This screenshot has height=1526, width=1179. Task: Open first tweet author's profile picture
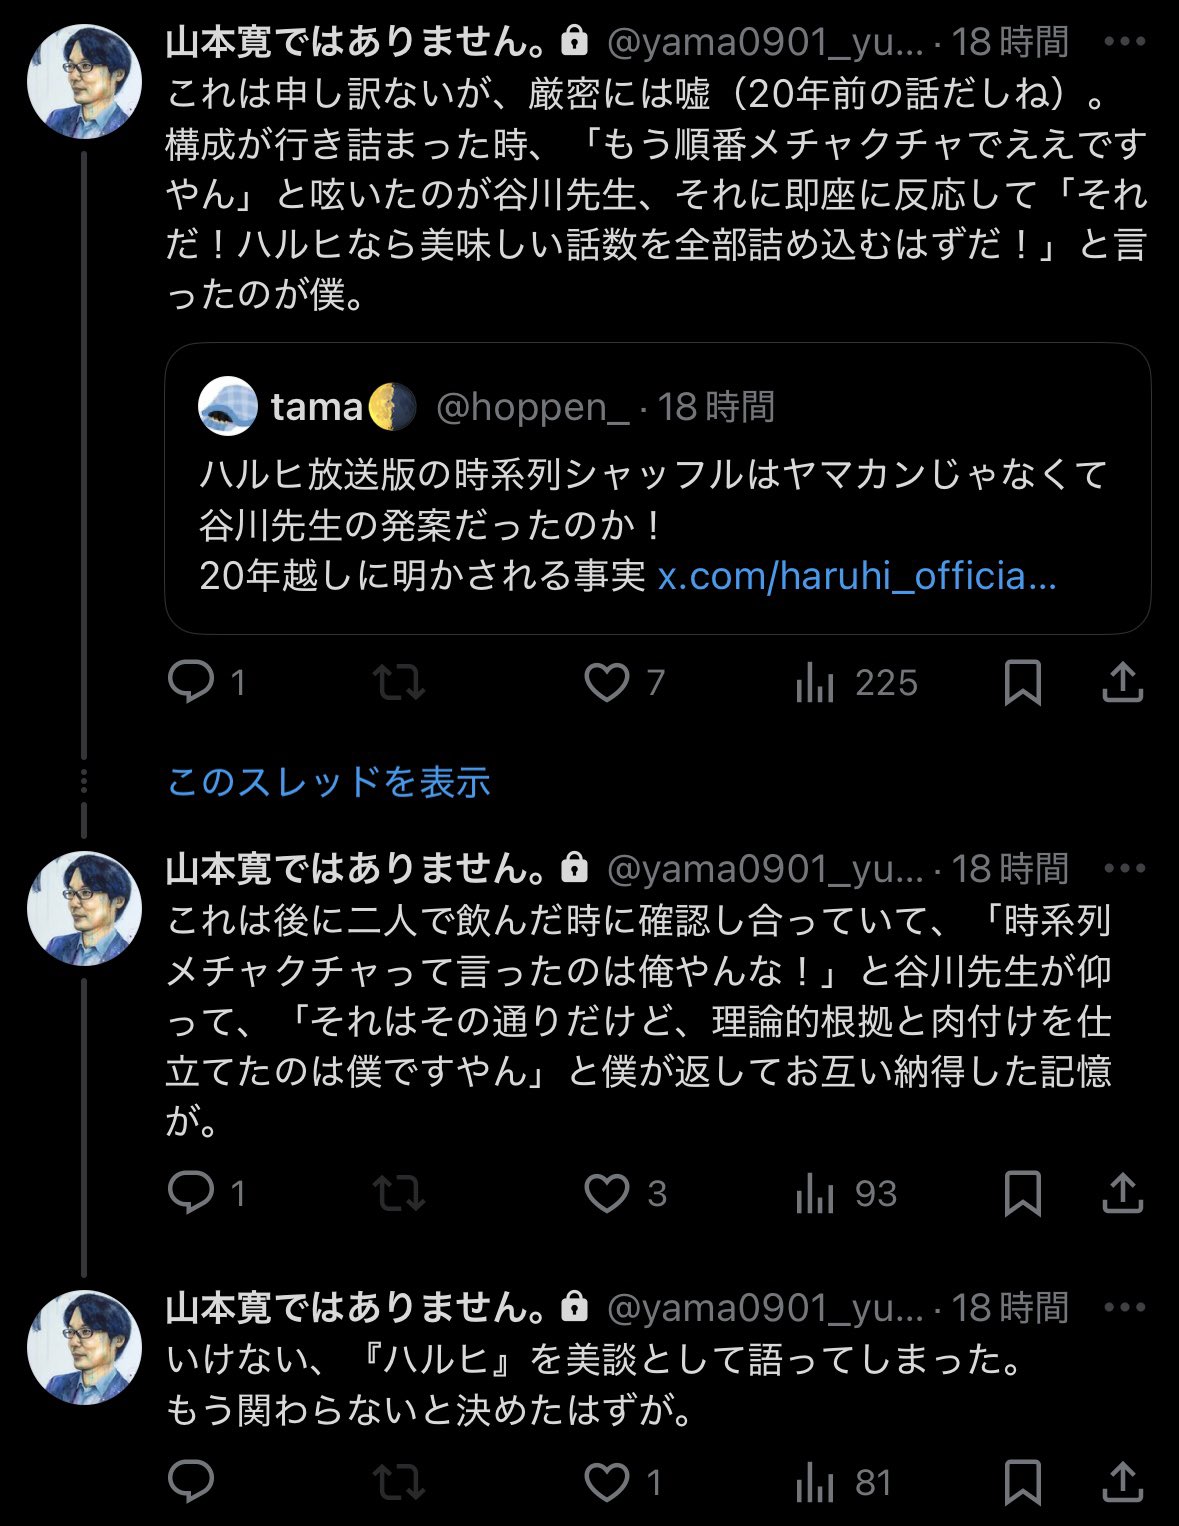tap(84, 82)
